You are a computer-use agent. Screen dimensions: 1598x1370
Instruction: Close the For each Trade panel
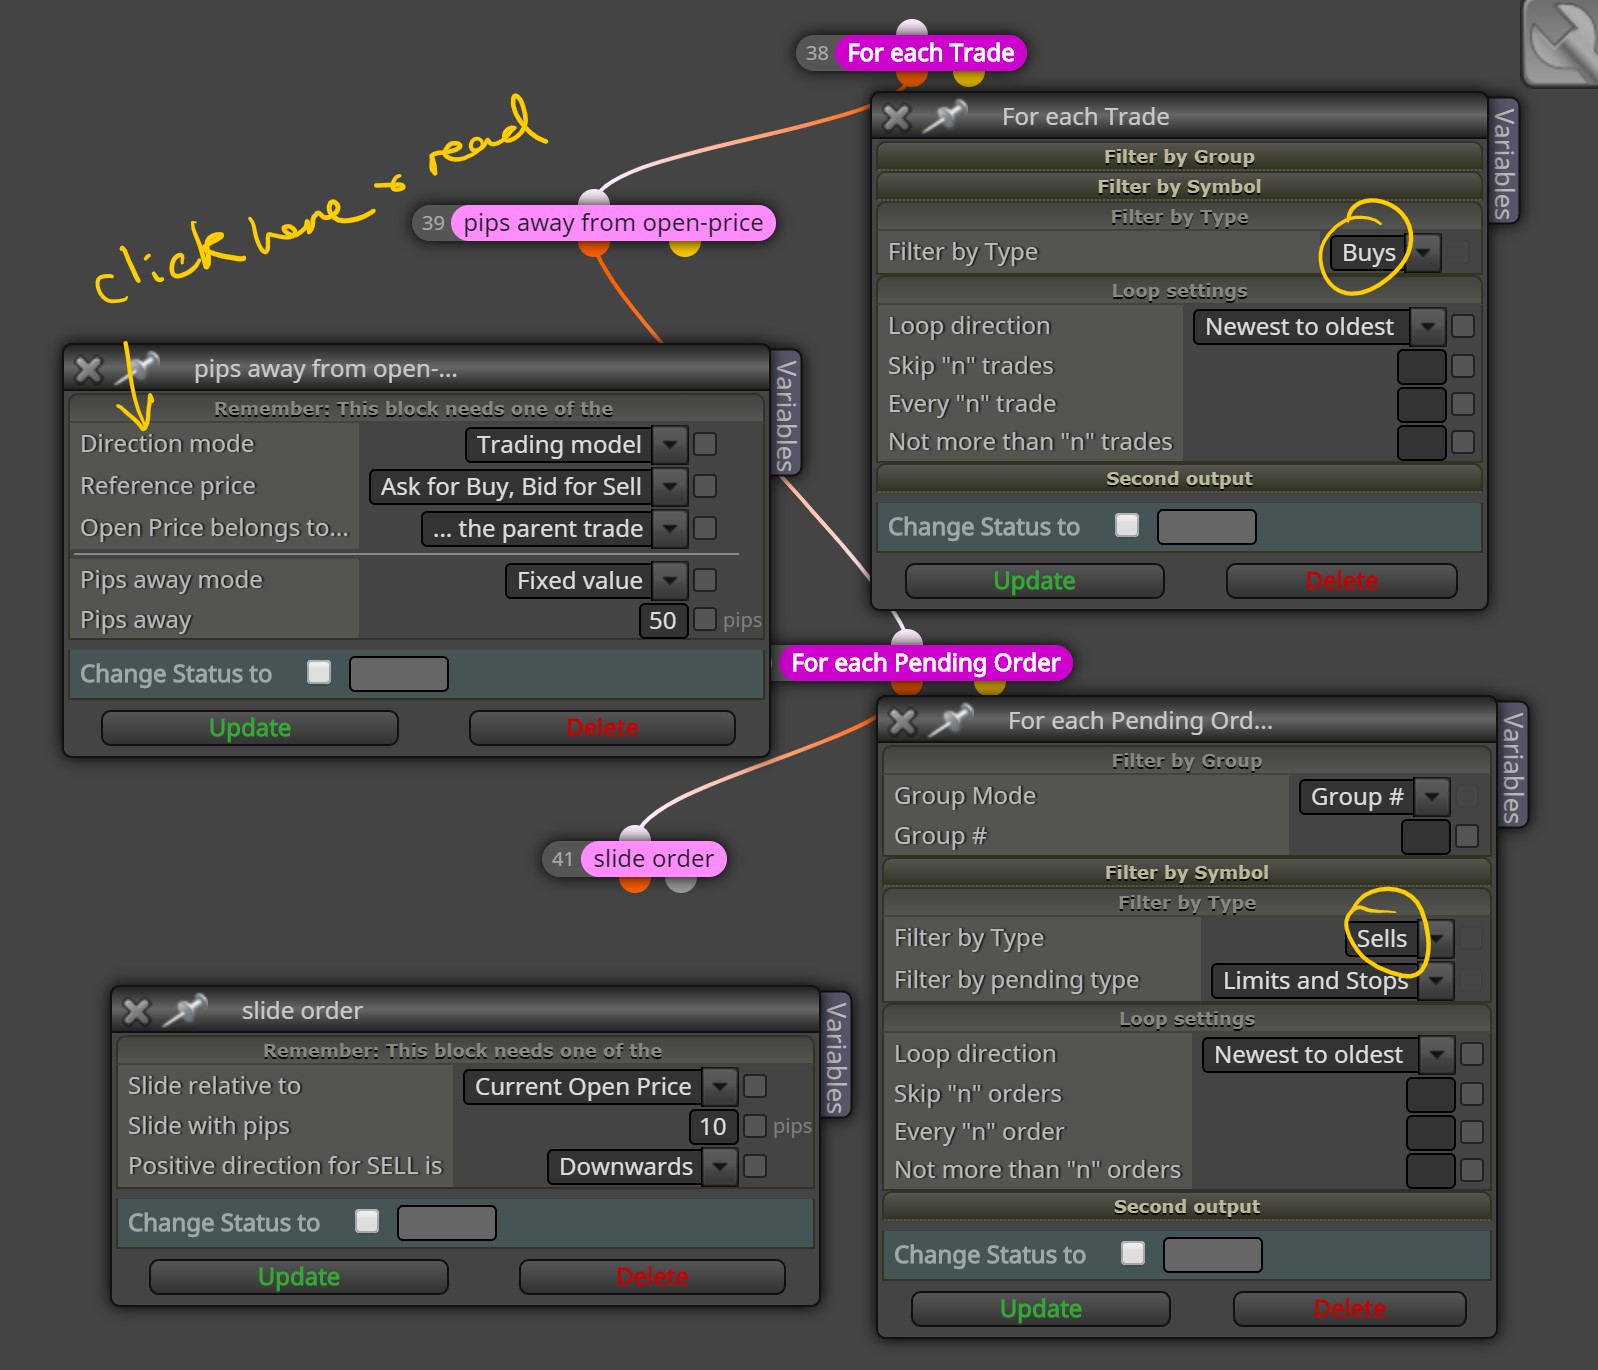(x=897, y=118)
